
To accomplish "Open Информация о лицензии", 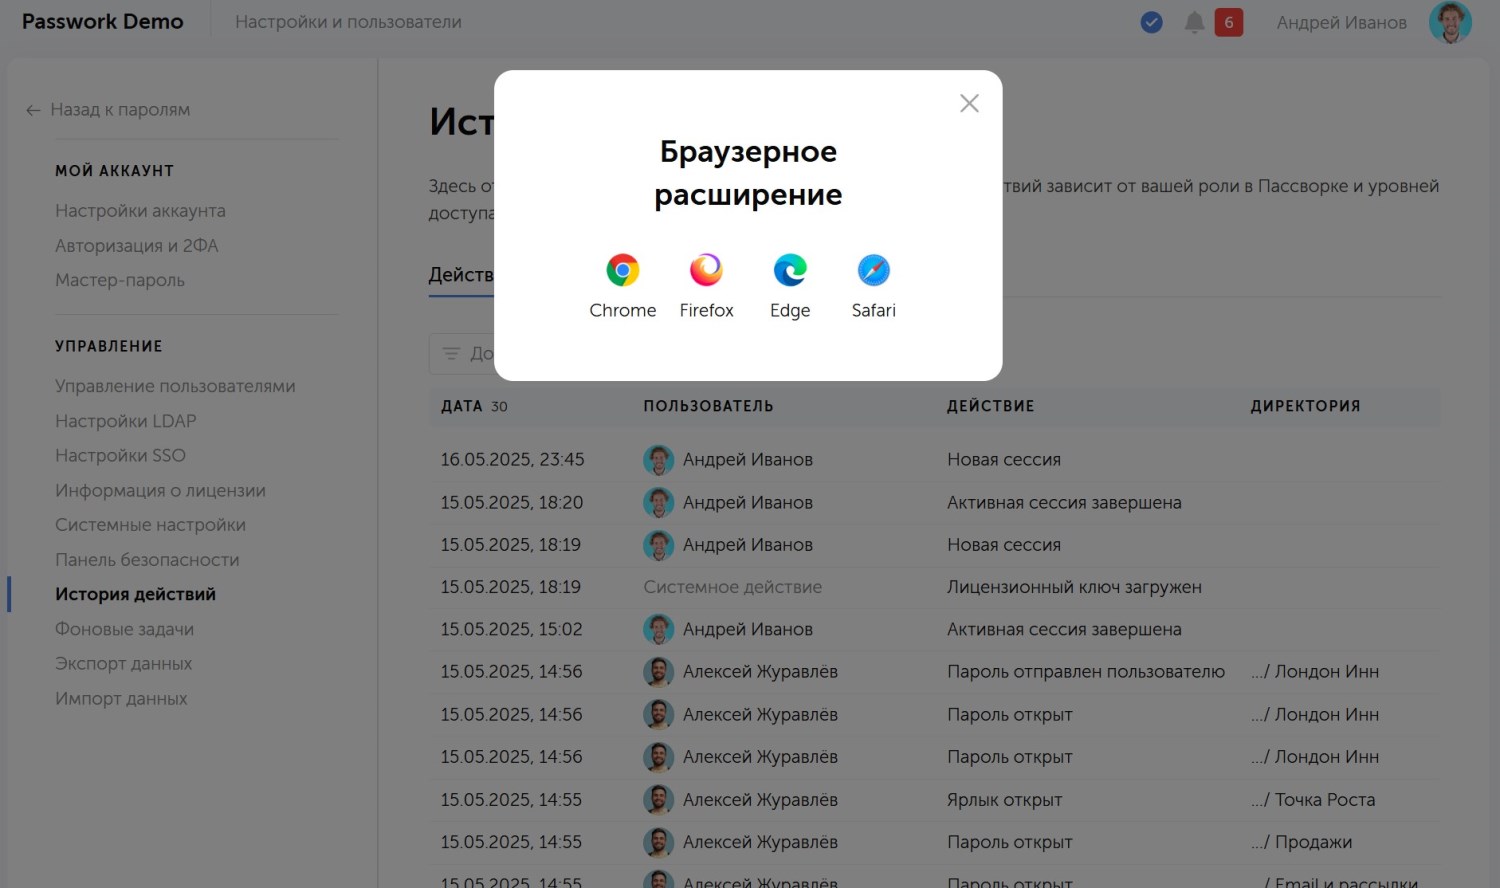I will click(x=160, y=491).
